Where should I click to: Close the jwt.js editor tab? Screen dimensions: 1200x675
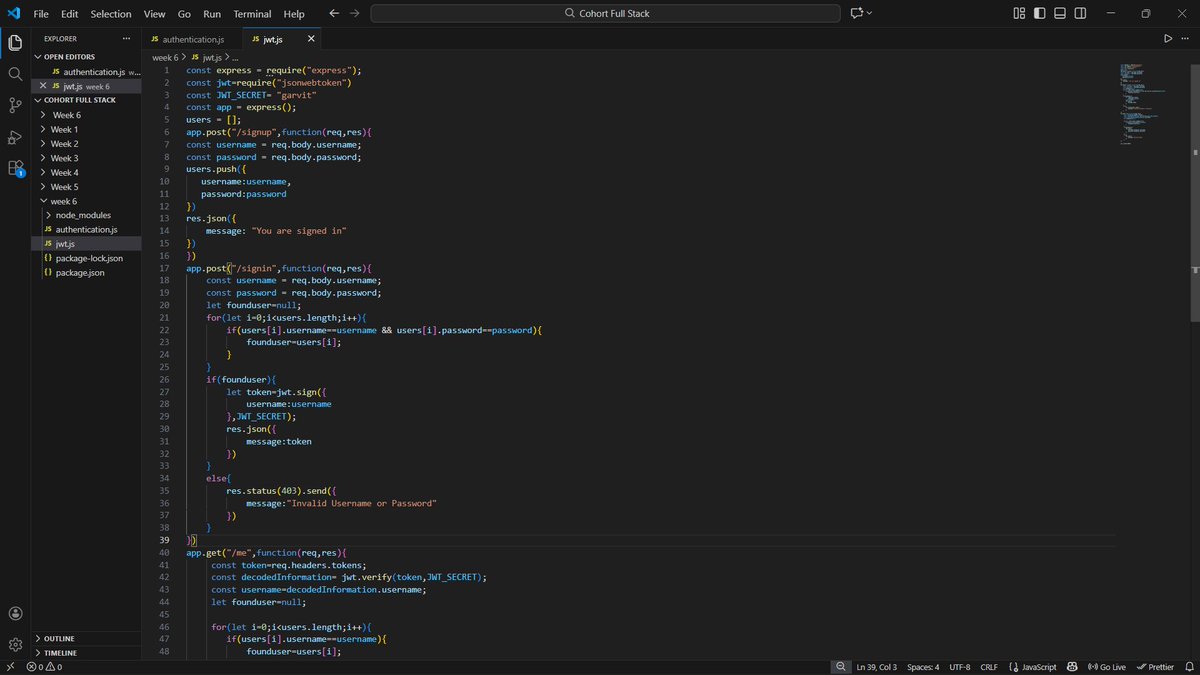(x=311, y=39)
